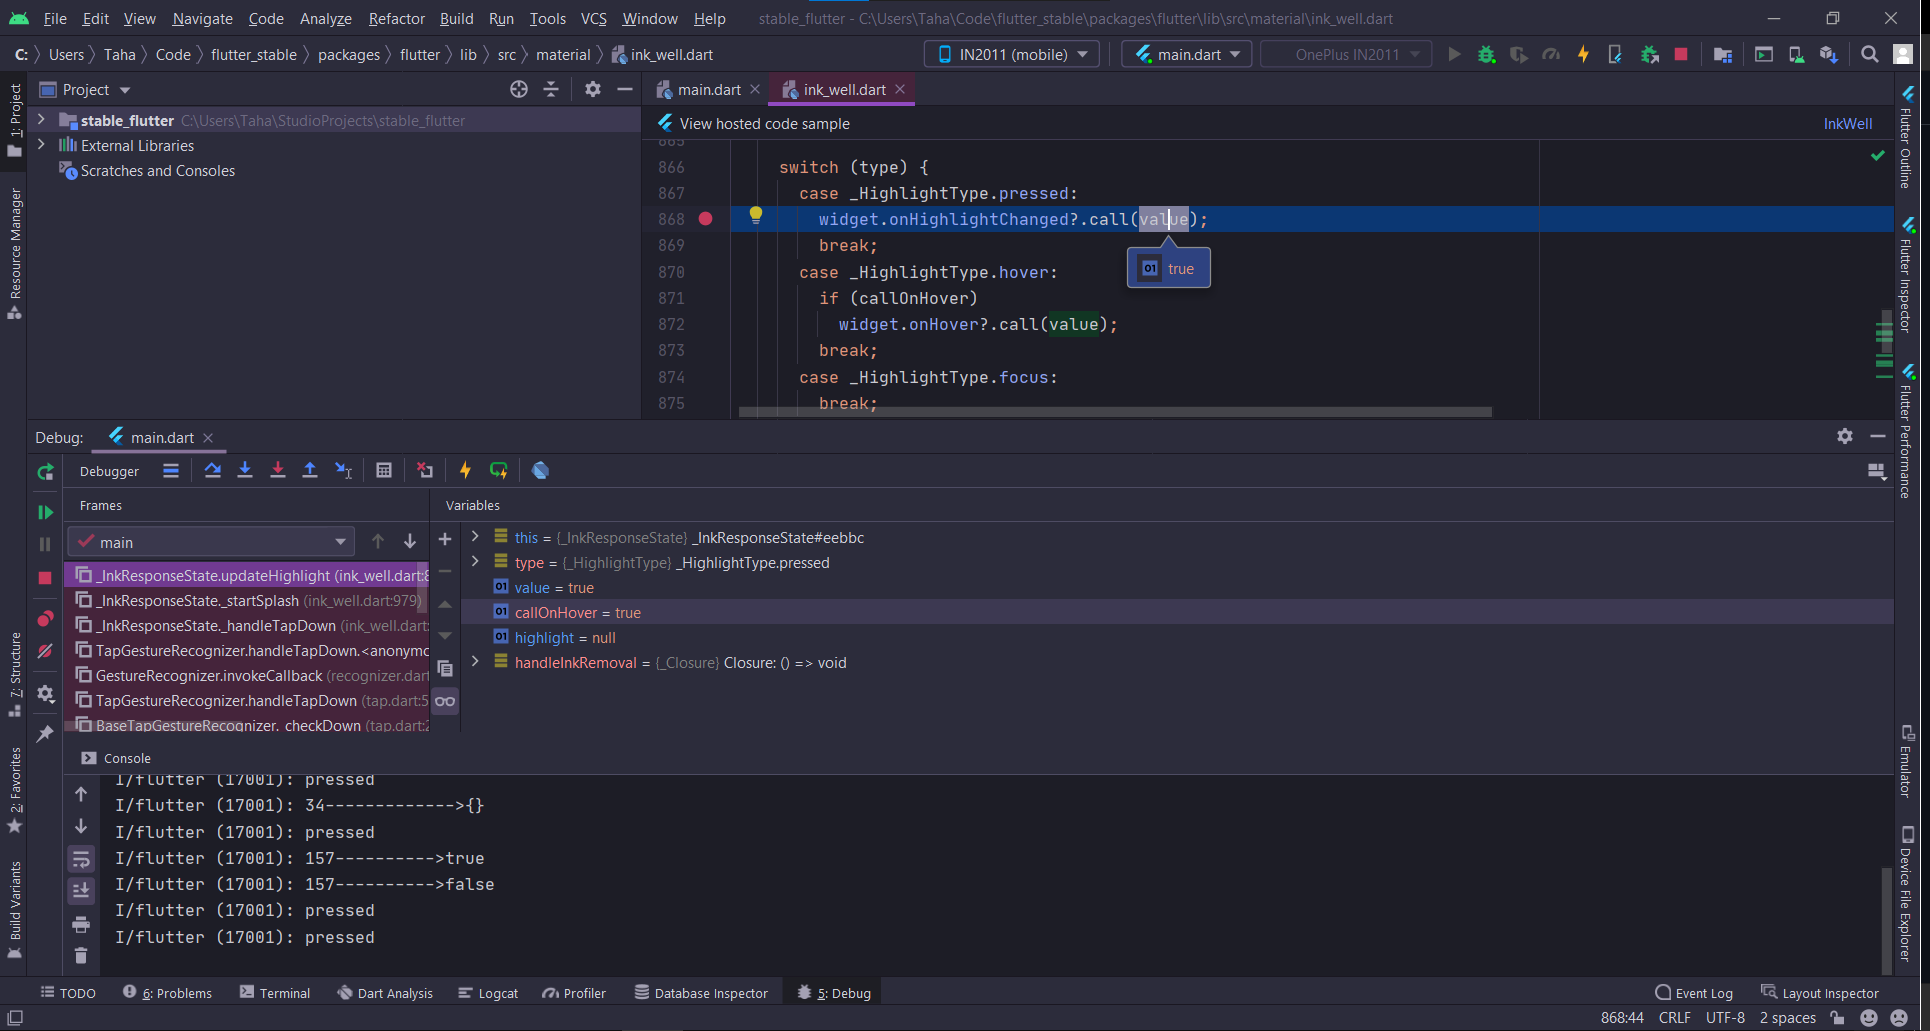Image resolution: width=1930 pixels, height=1031 pixels.
Task: Enable soft wraps in the Console output
Action: (81, 858)
